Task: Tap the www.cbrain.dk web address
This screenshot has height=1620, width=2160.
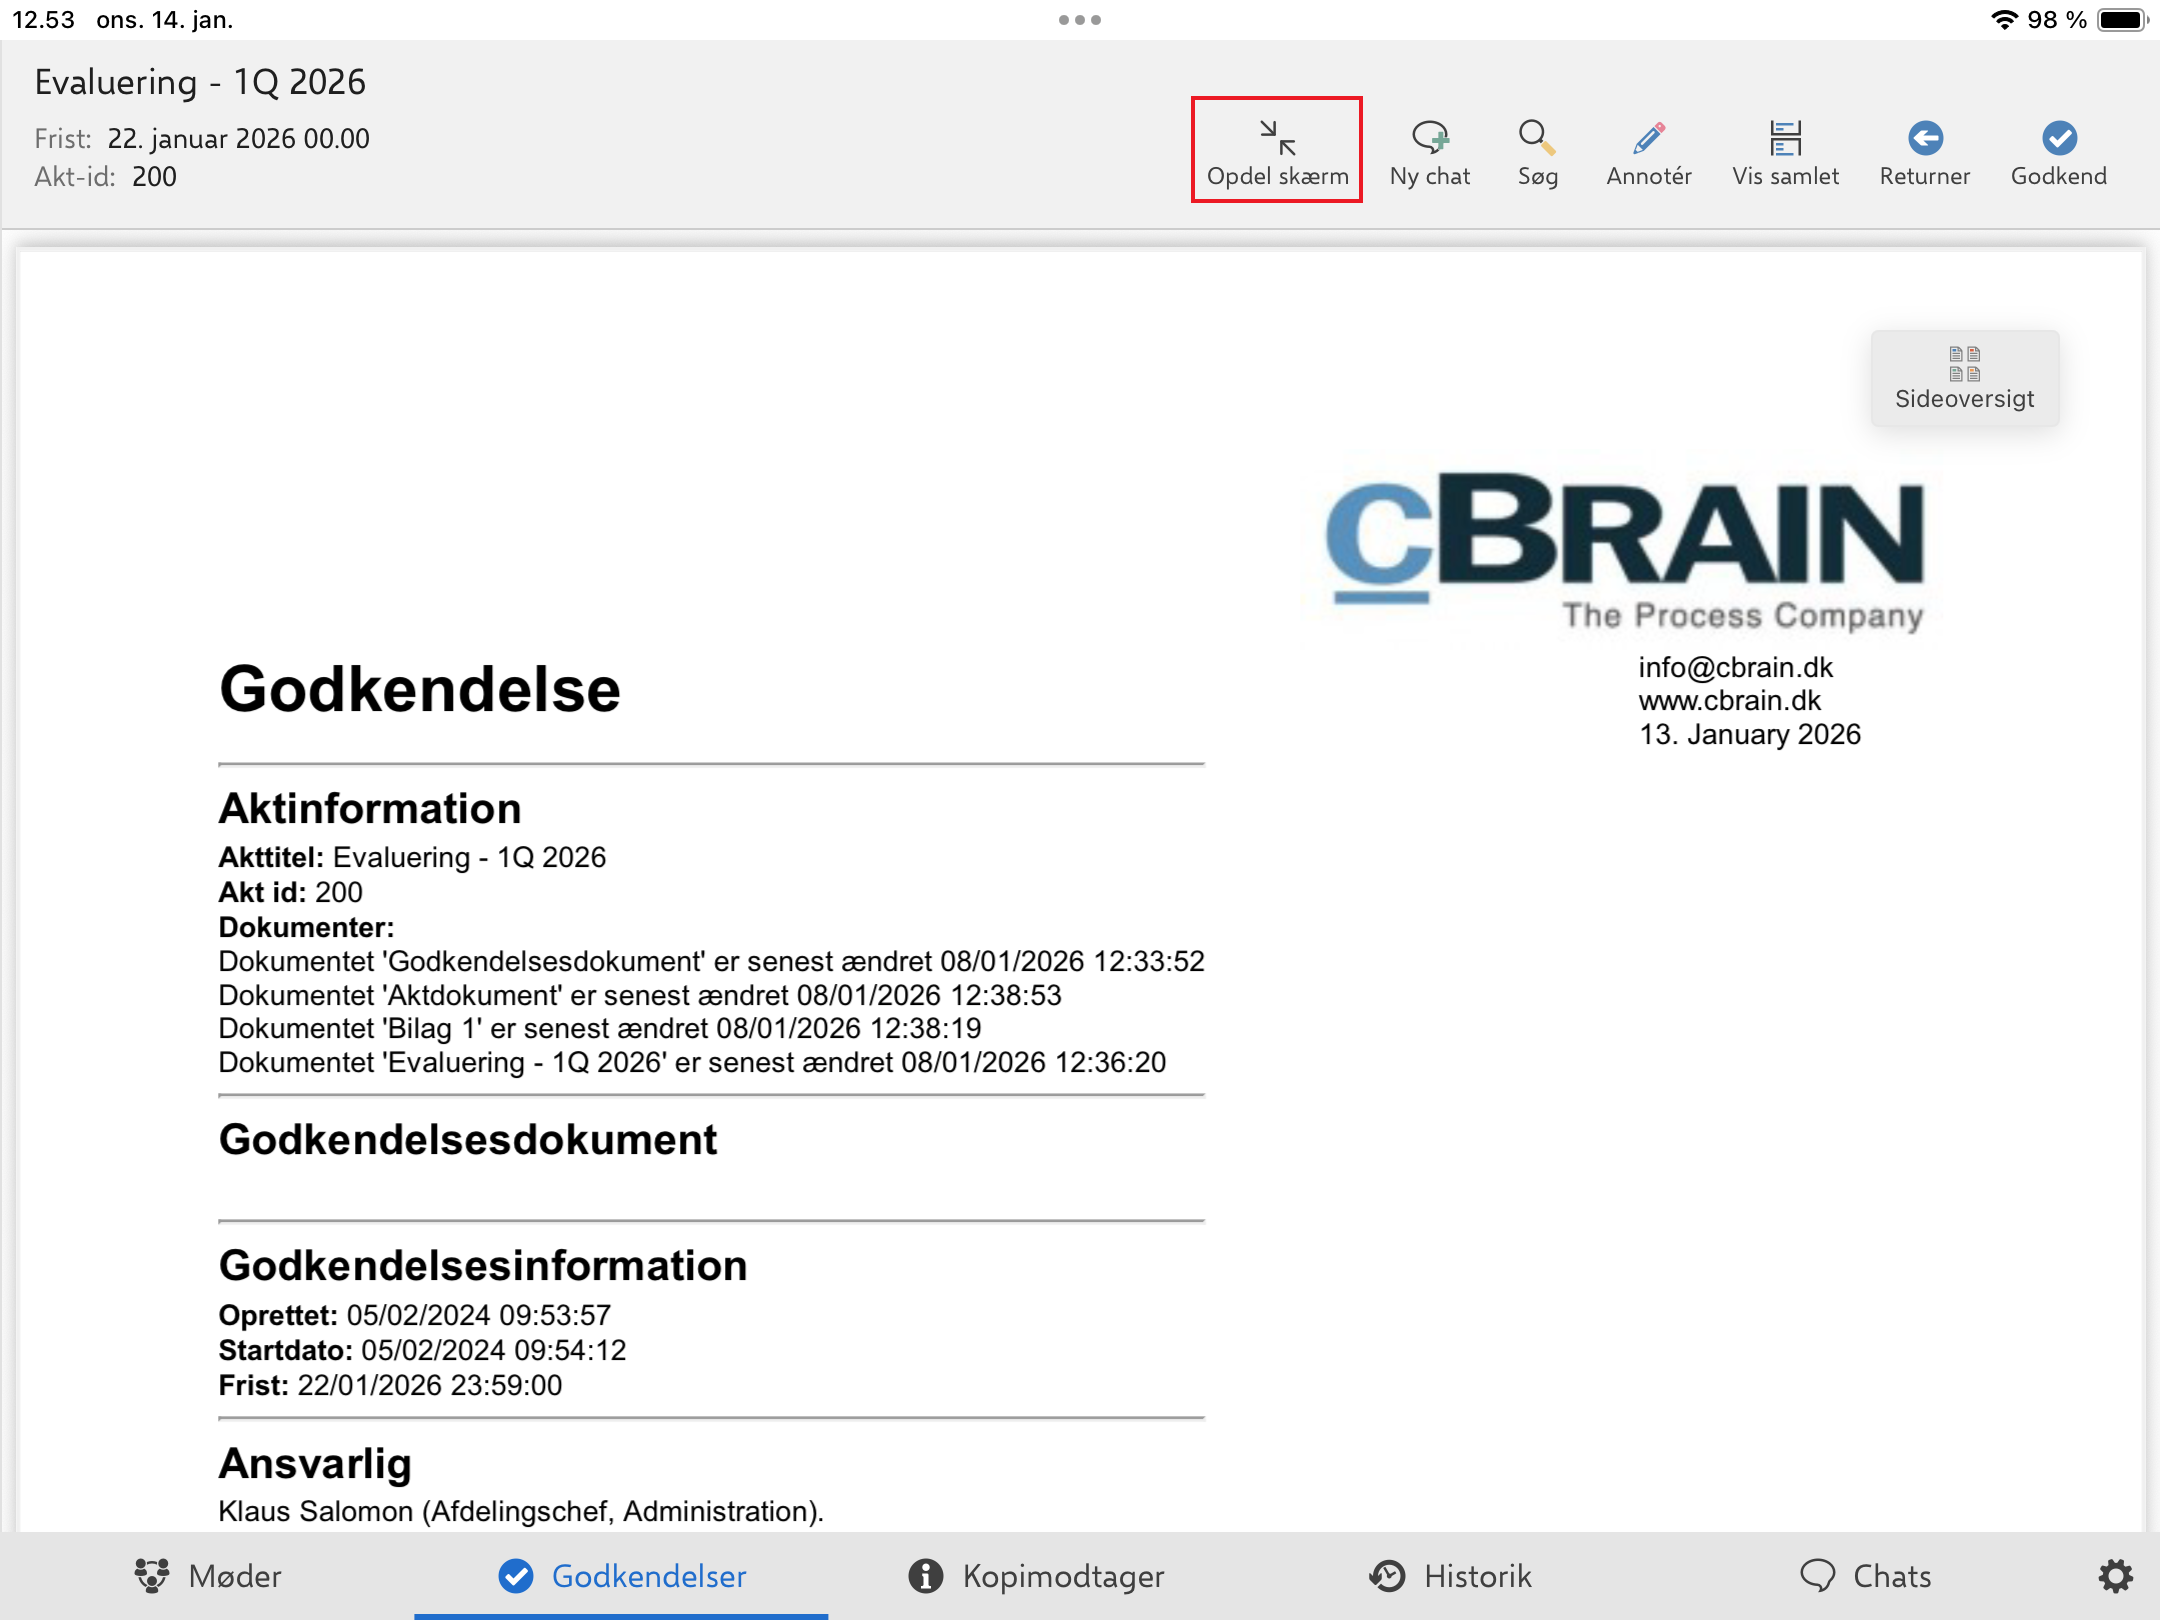Action: [x=1729, y=700]
